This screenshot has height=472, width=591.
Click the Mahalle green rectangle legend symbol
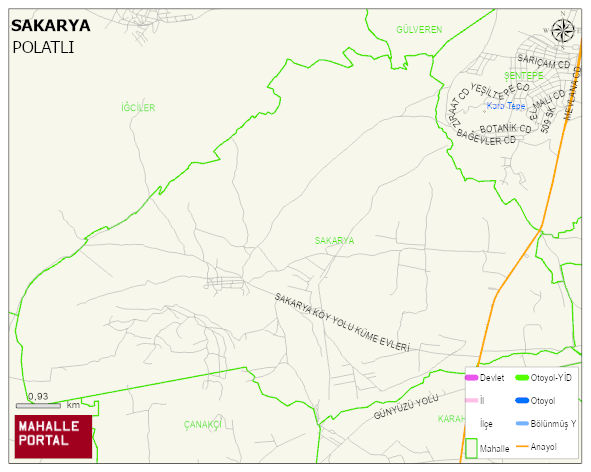(471, 448)
